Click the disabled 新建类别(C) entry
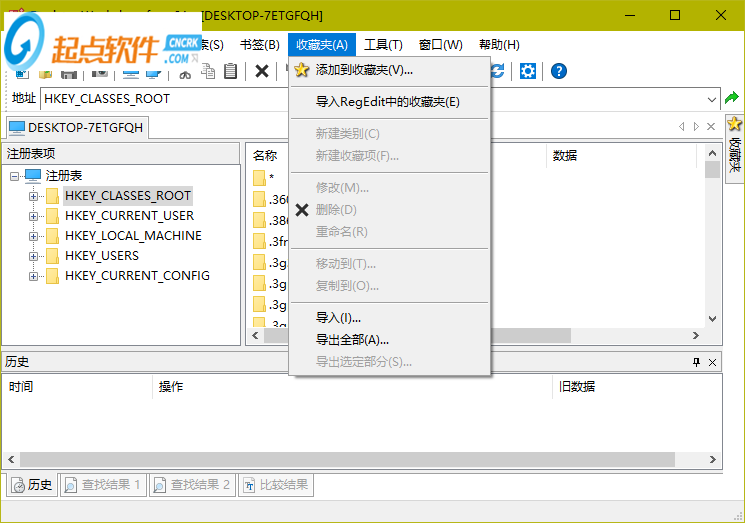Viewport: 745px width, 523px height. [x=390, y=133]
